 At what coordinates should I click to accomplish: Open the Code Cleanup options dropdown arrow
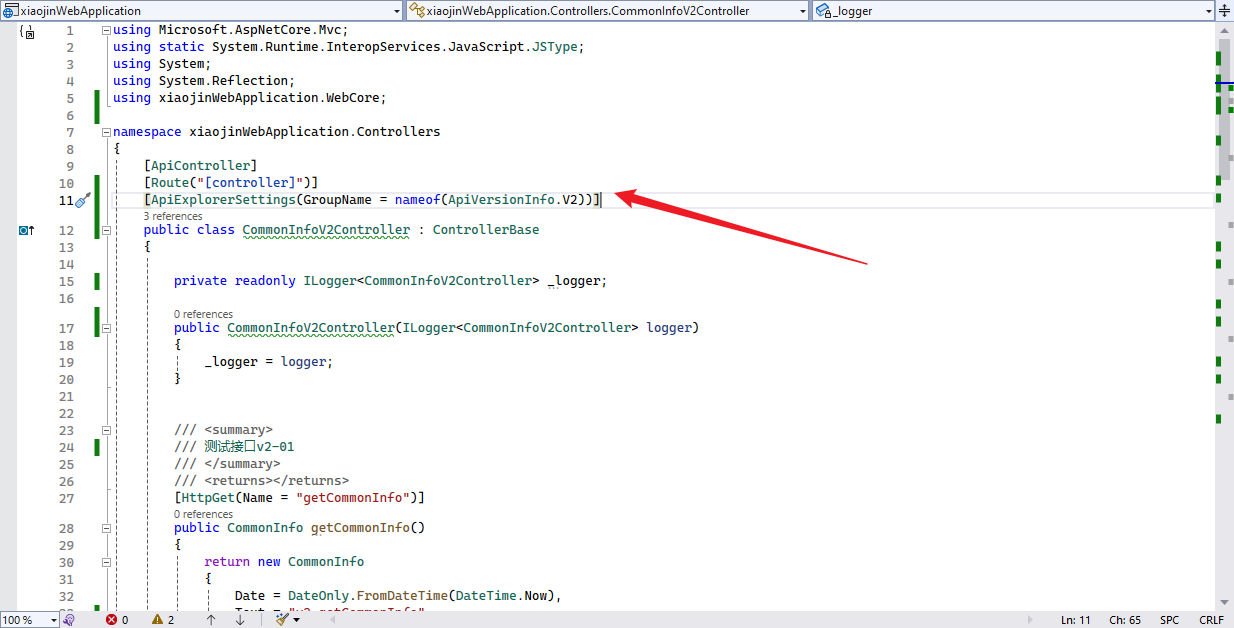[294, 619]
